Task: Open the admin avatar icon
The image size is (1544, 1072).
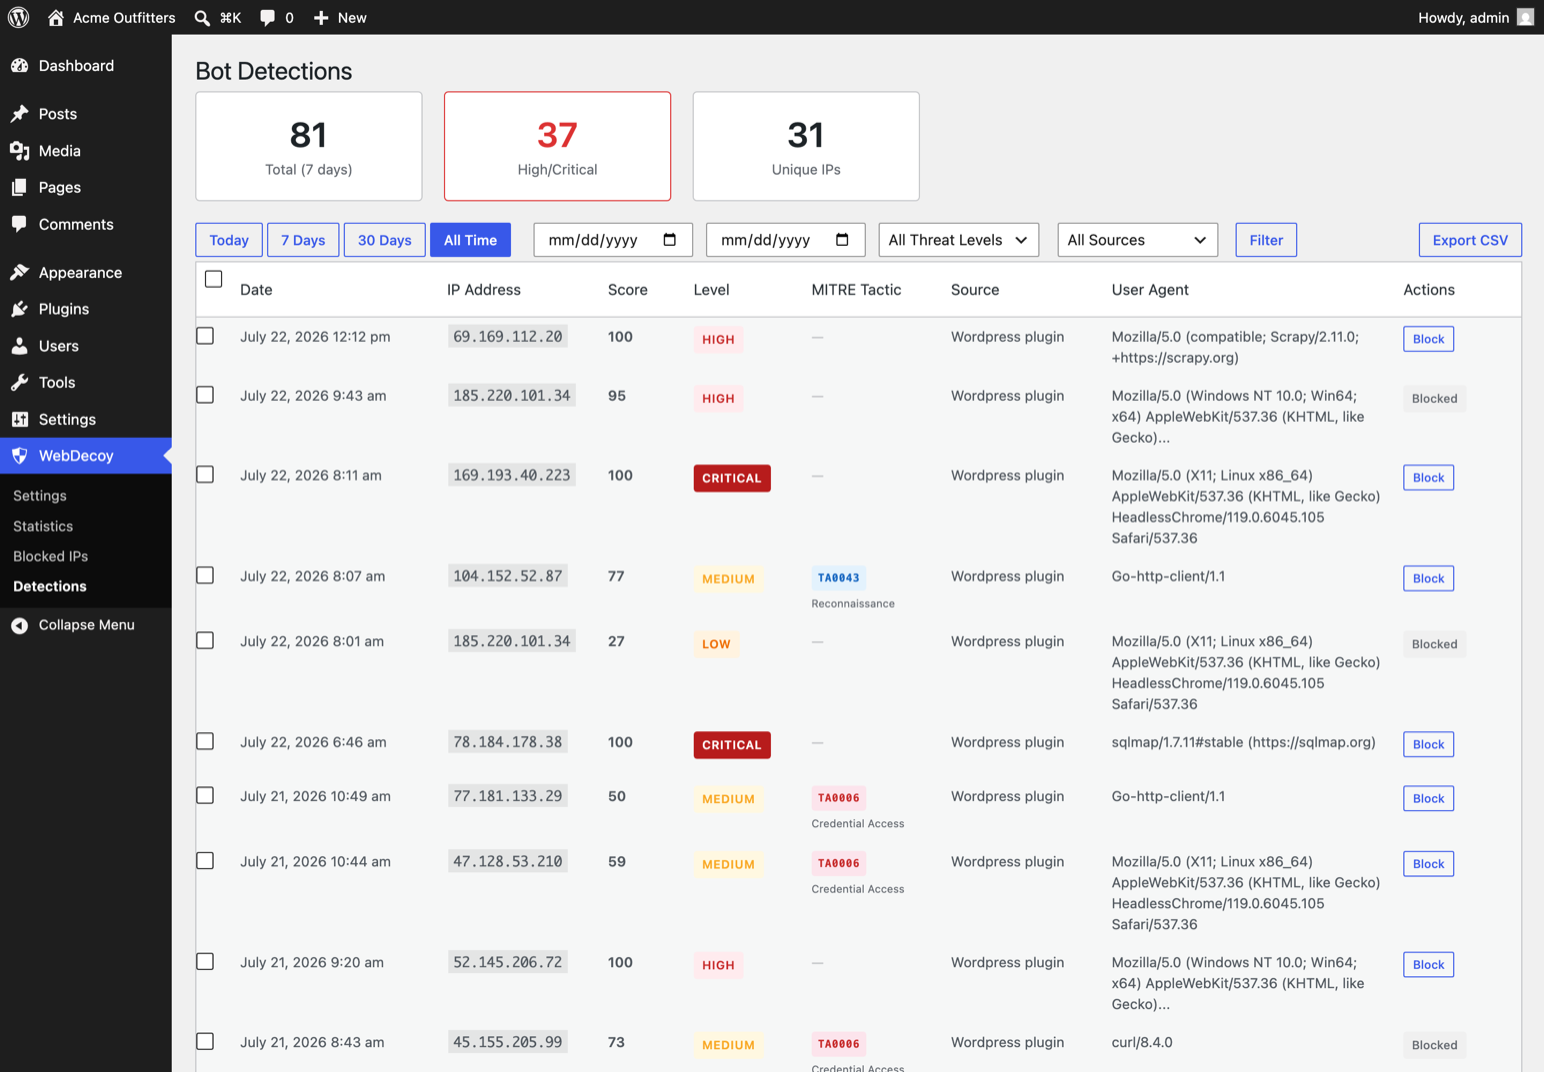Action: [x=1525, y=17]
